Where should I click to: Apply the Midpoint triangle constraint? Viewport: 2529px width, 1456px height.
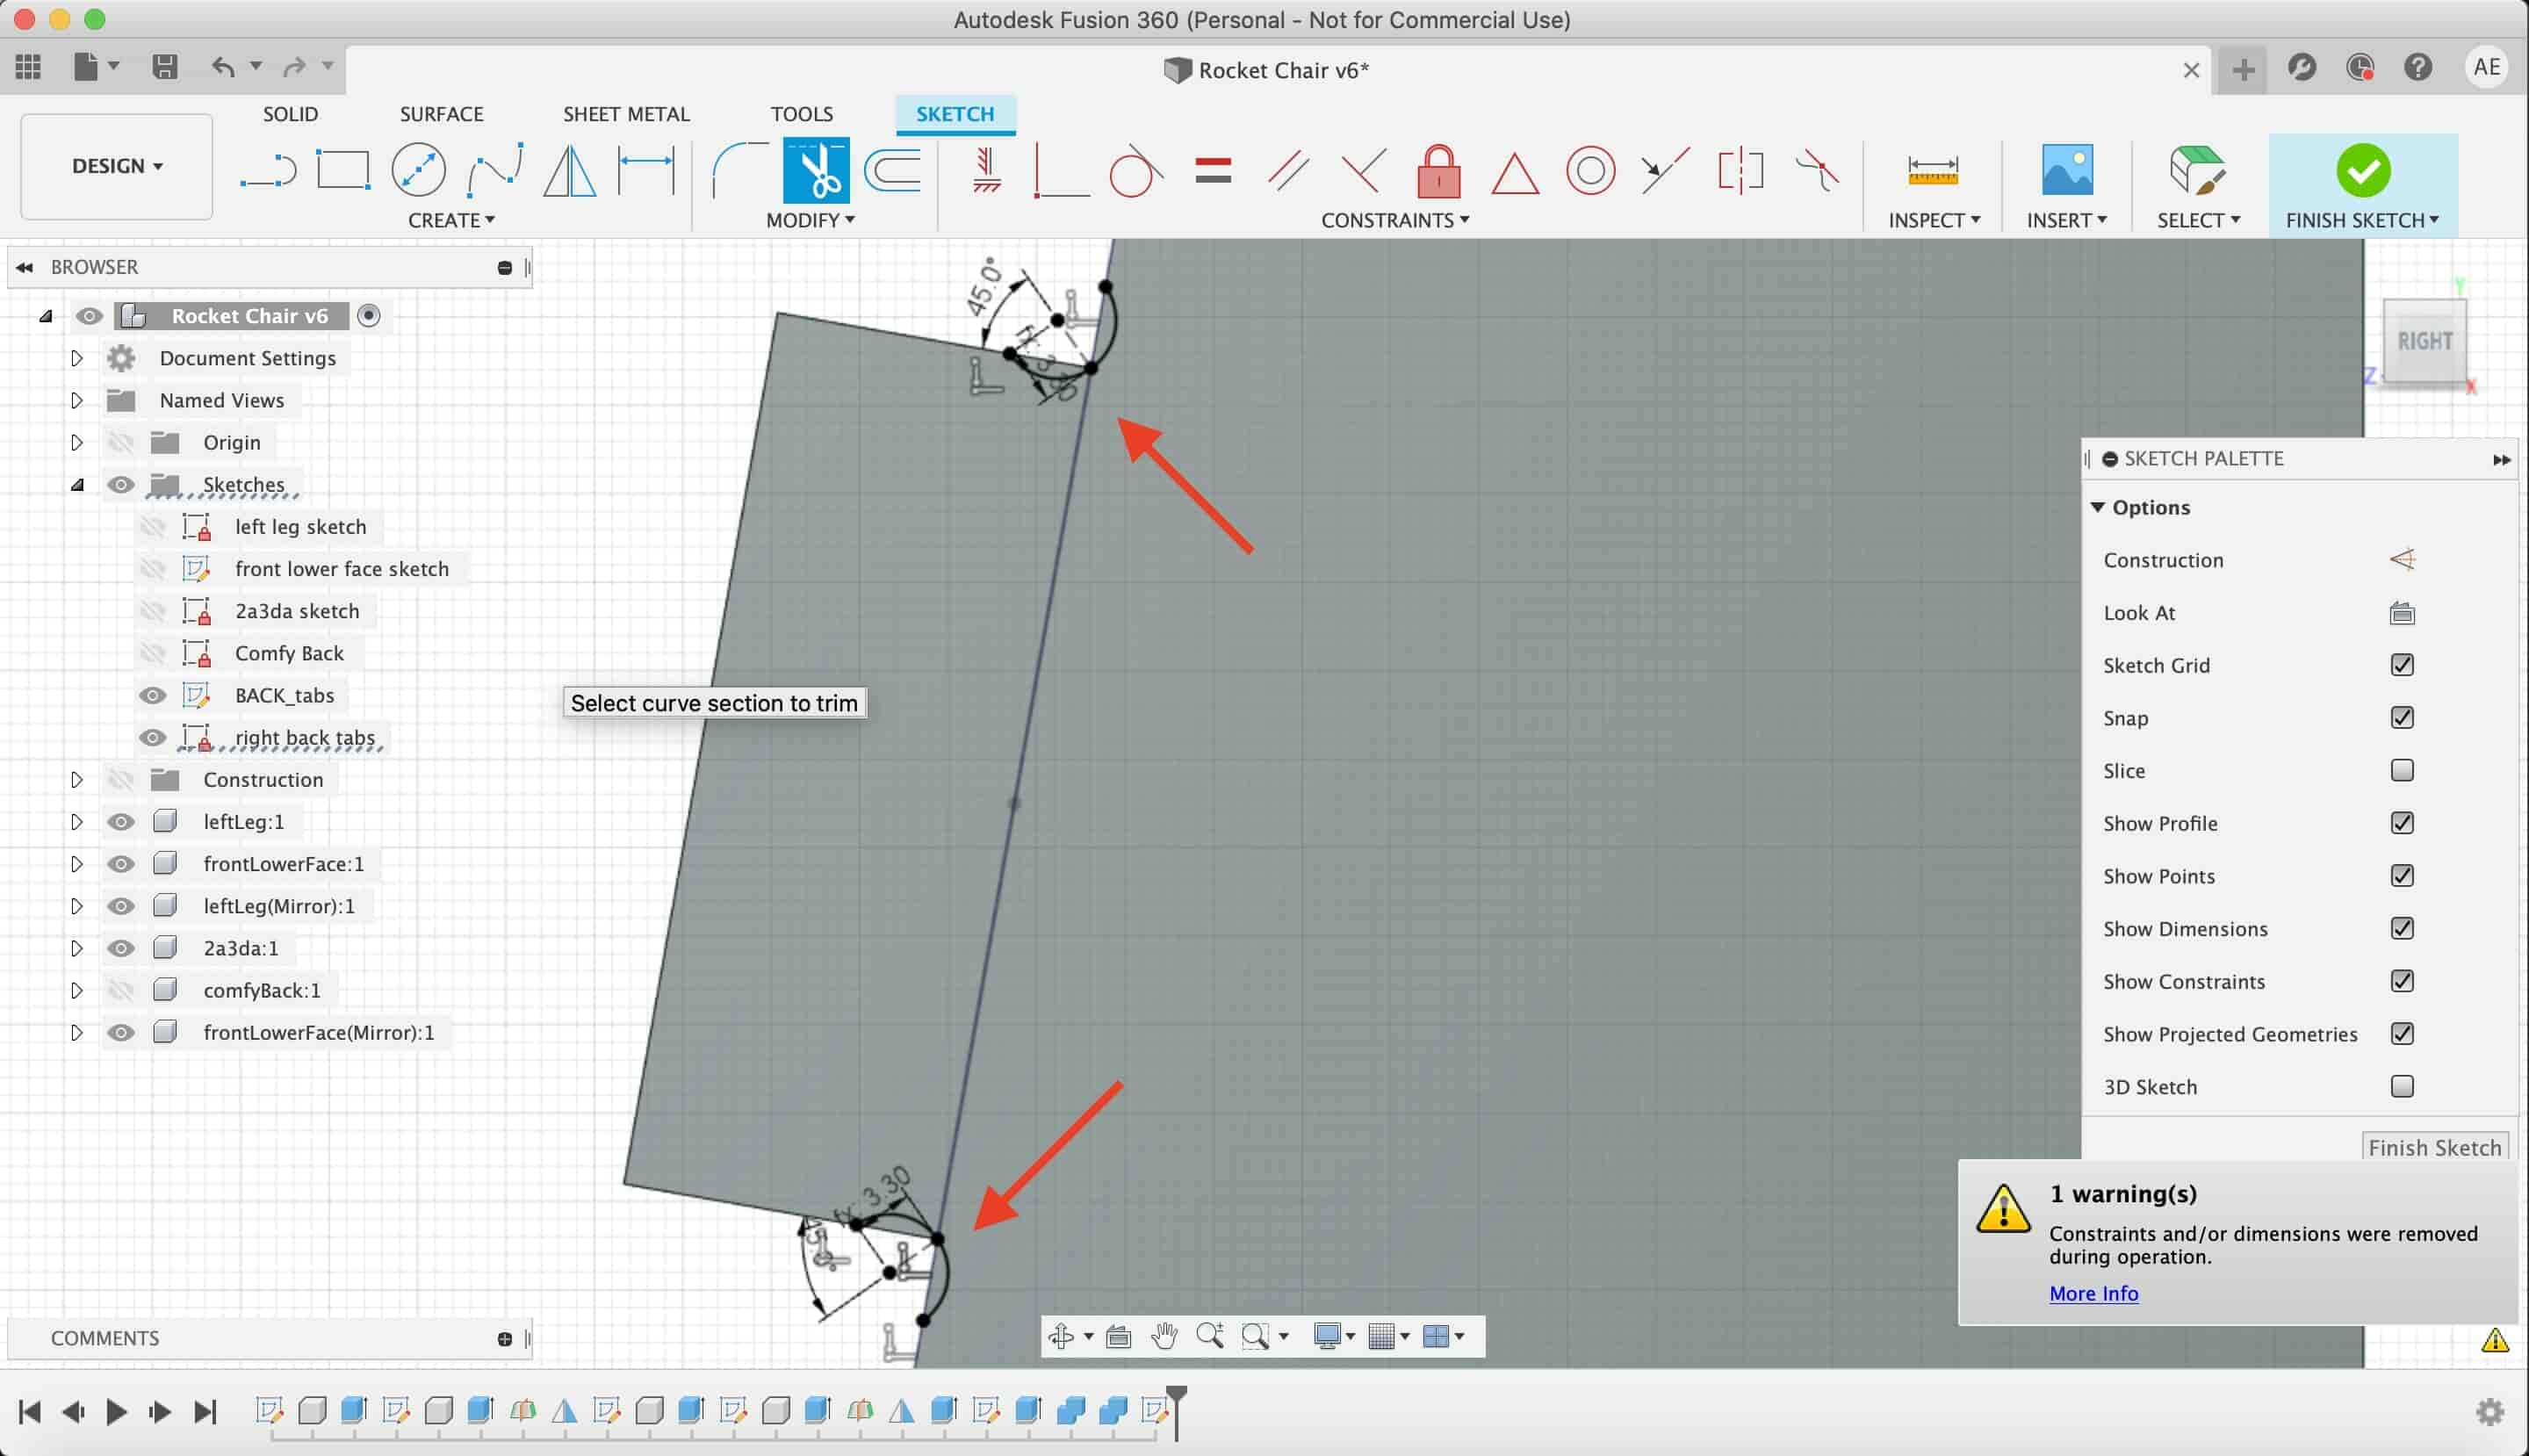[x=1514, y=172]
